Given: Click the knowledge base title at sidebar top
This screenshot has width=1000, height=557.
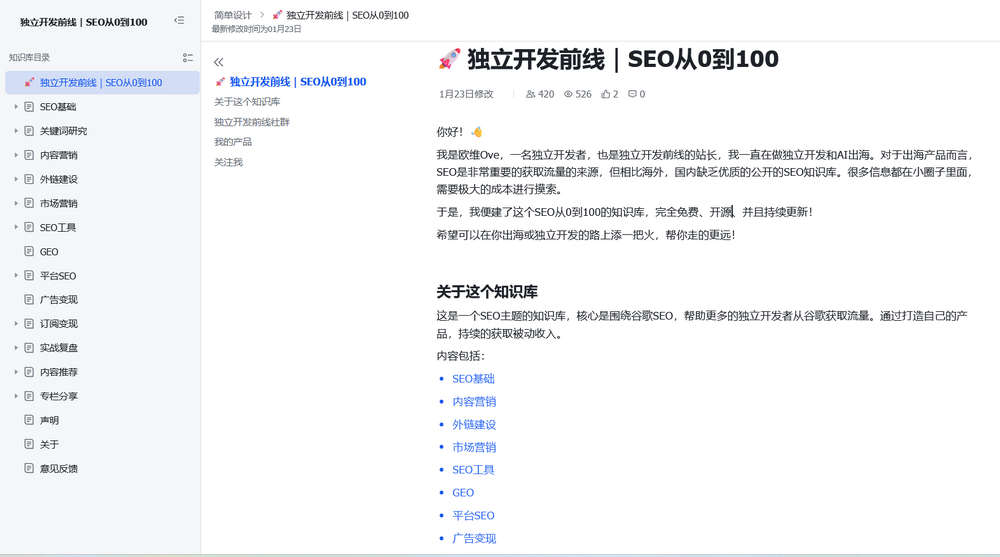Looking at the screenshot, I should coord(84,22).
